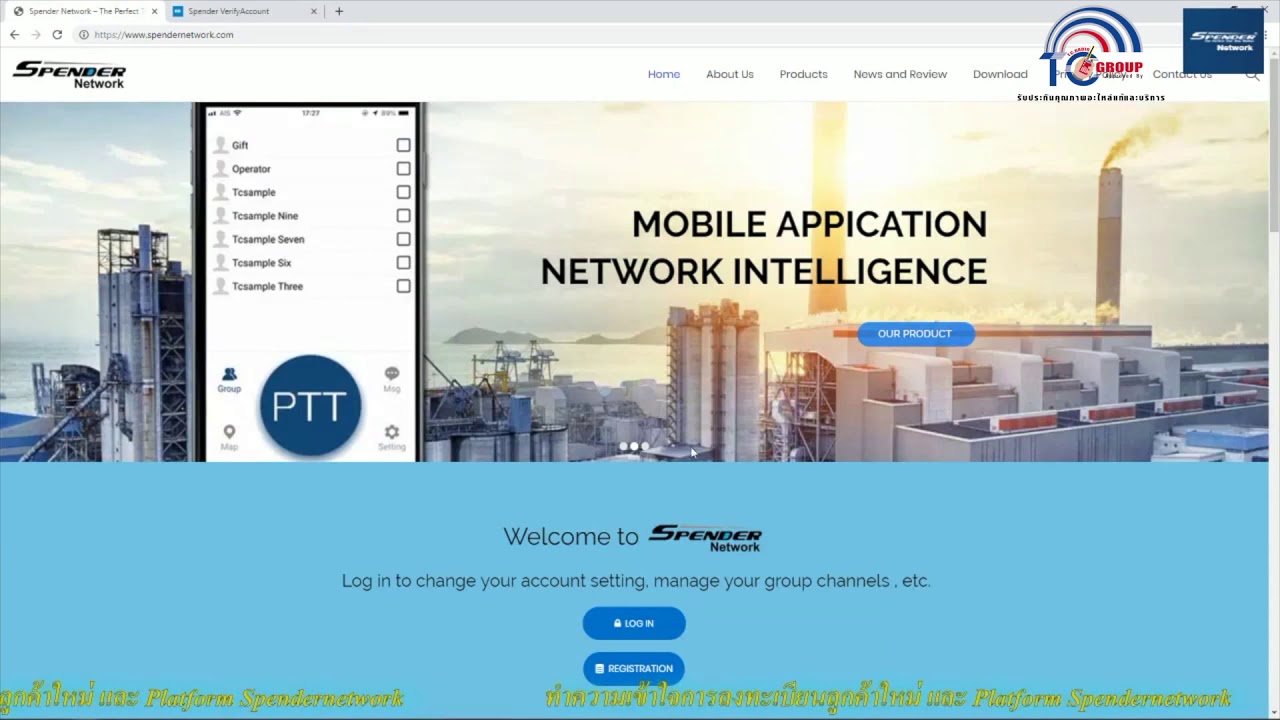The width and height of the screenshot is (1280, 720).
Task: Click the big PTT circle button
Action: (310, 405)
